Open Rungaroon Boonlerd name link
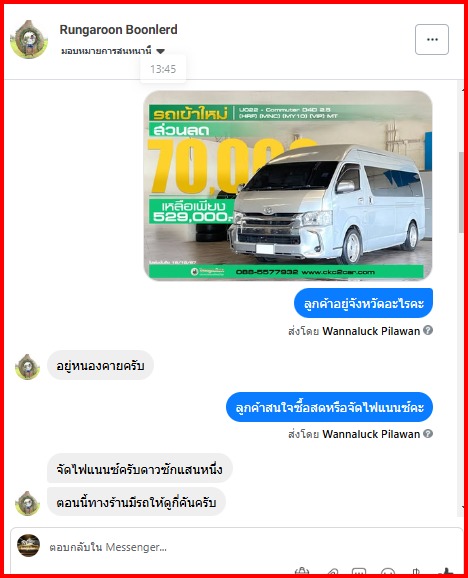This screenshot has width=468, height=578. [x=118, y=29]
